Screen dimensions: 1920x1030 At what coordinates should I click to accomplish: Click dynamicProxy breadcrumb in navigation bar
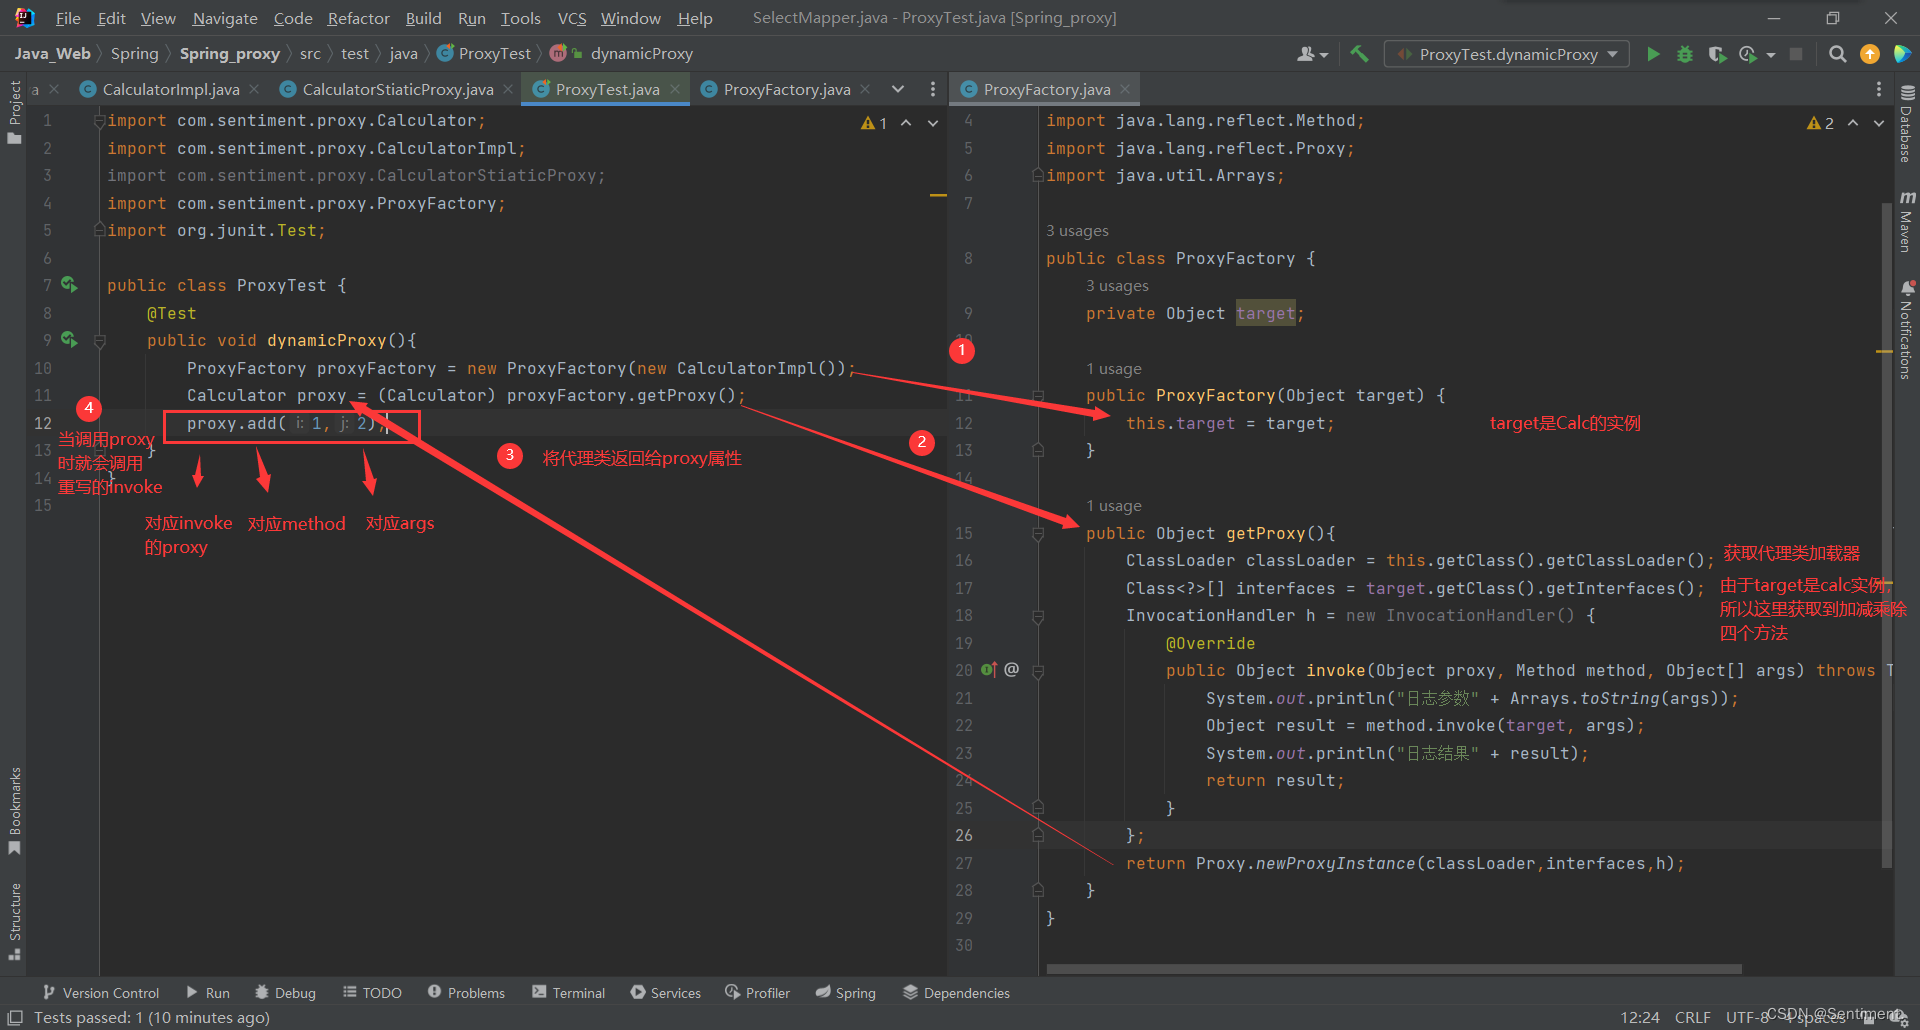[x=641, y=54]
